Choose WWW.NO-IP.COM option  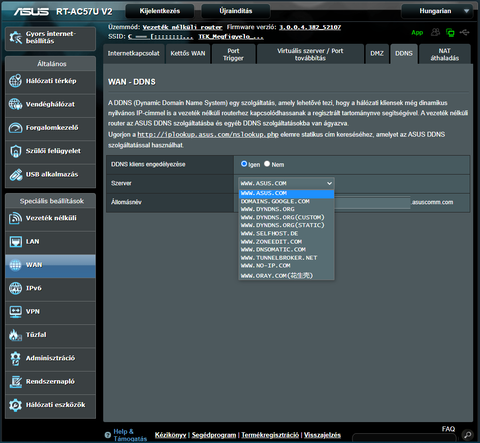[x=286, y=266]
